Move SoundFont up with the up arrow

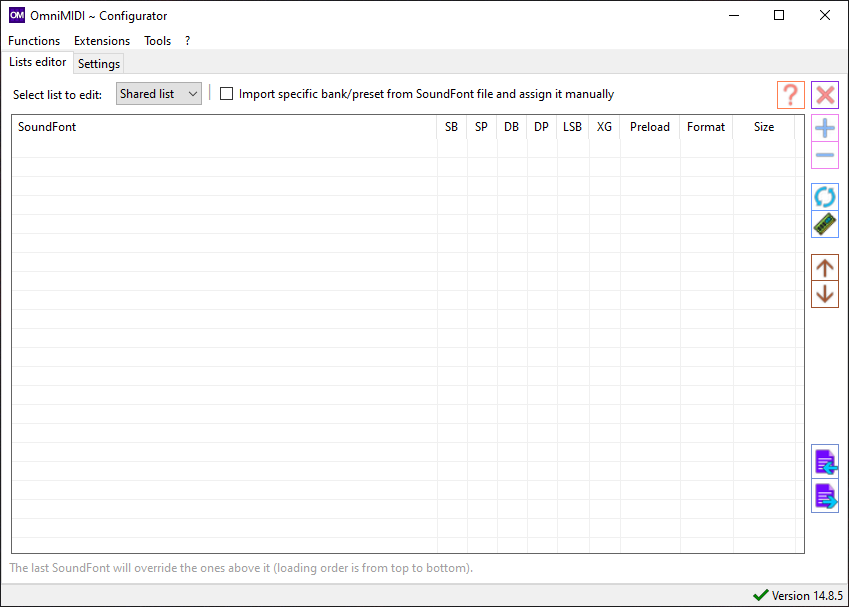click(825, 267)
